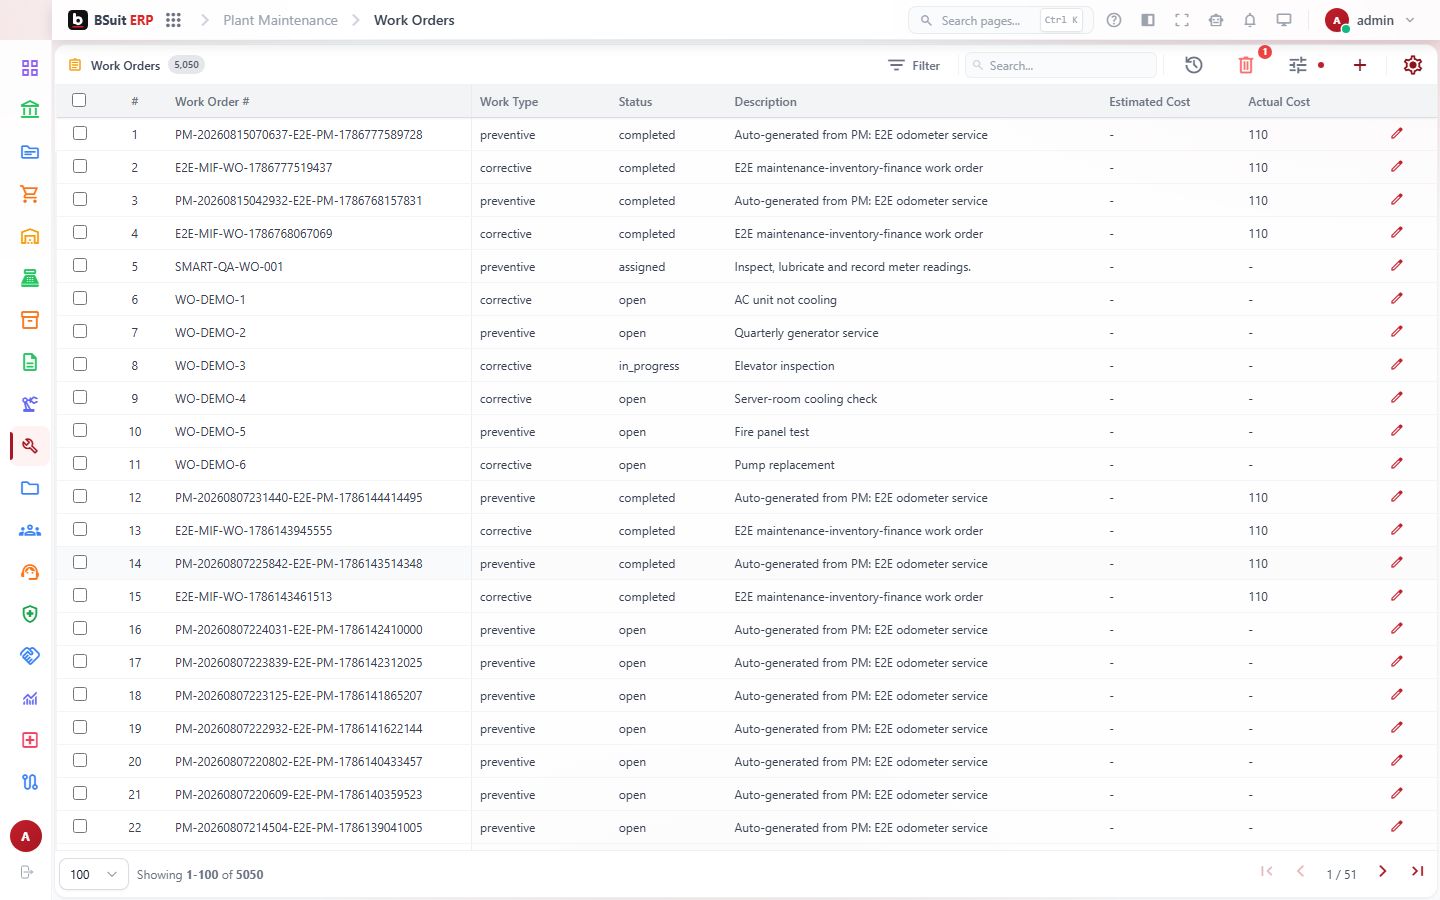Image resolution: width=1440 pixels, height=900 pixels.
Task: Edit work order SMART-QA-WO-001 with pencil icon
Action: click(1397, 266)
